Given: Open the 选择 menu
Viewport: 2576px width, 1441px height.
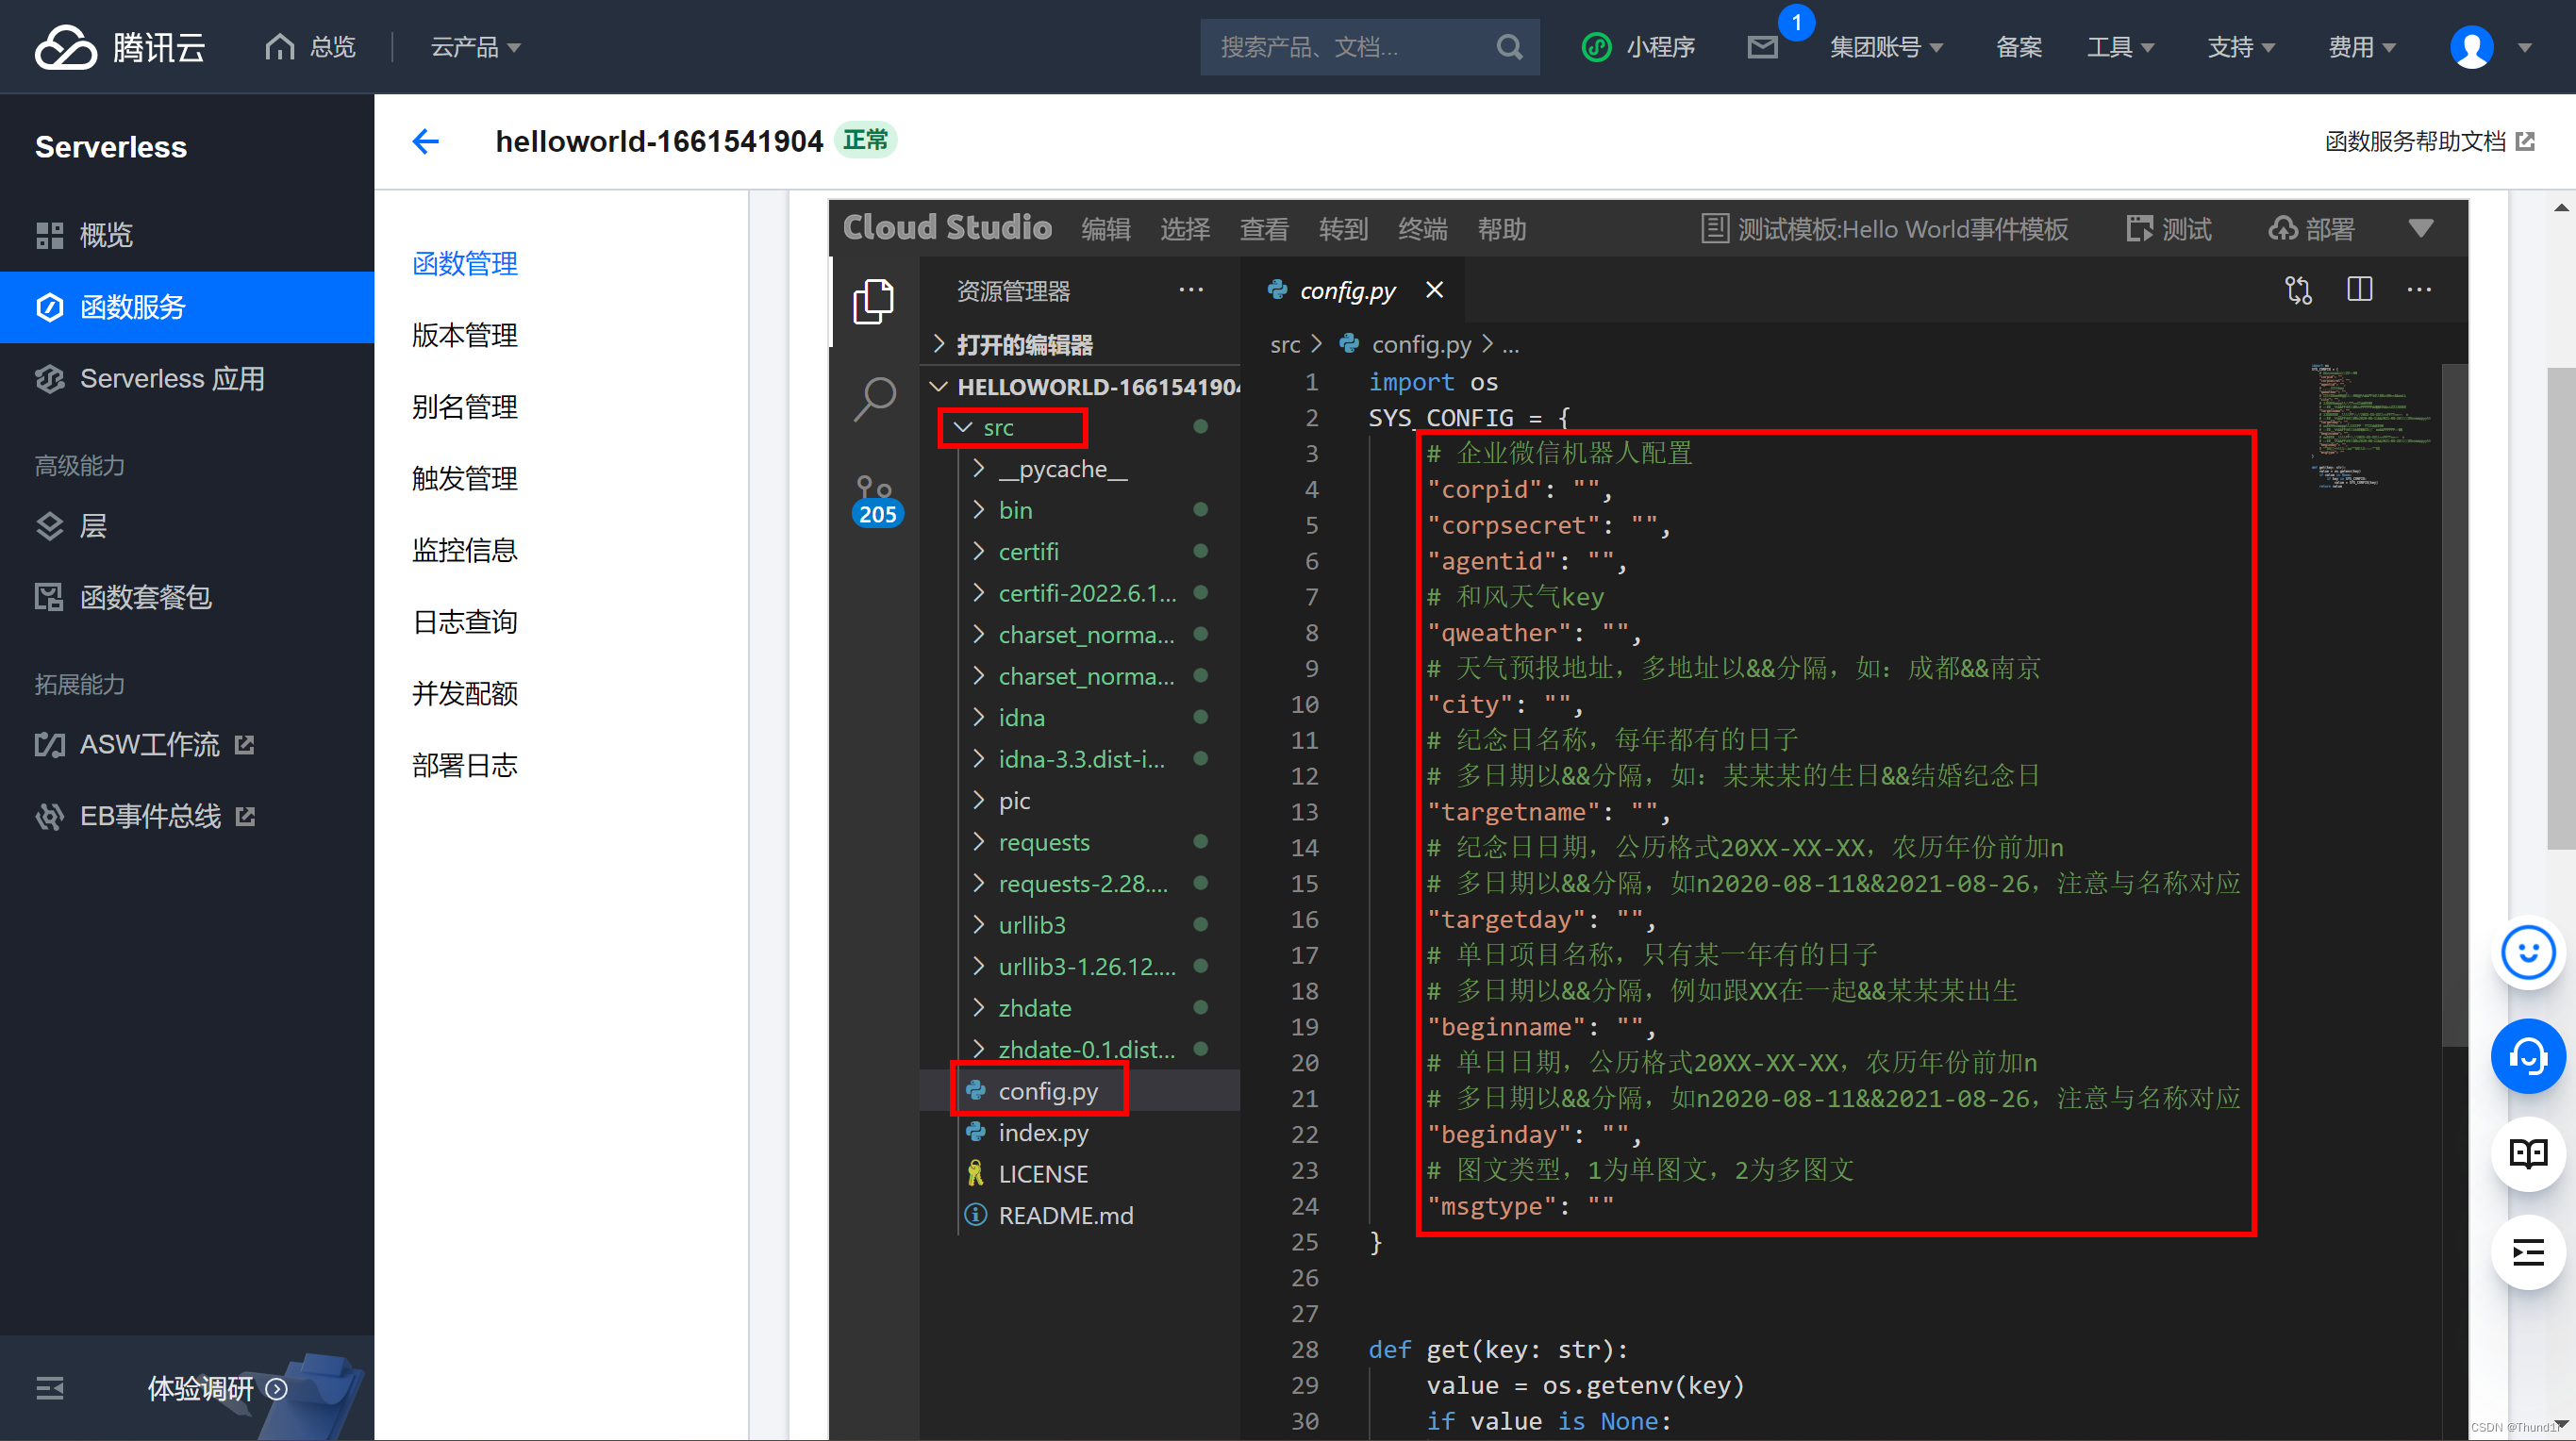Looking at the screenshot, I should (1185, 229).
